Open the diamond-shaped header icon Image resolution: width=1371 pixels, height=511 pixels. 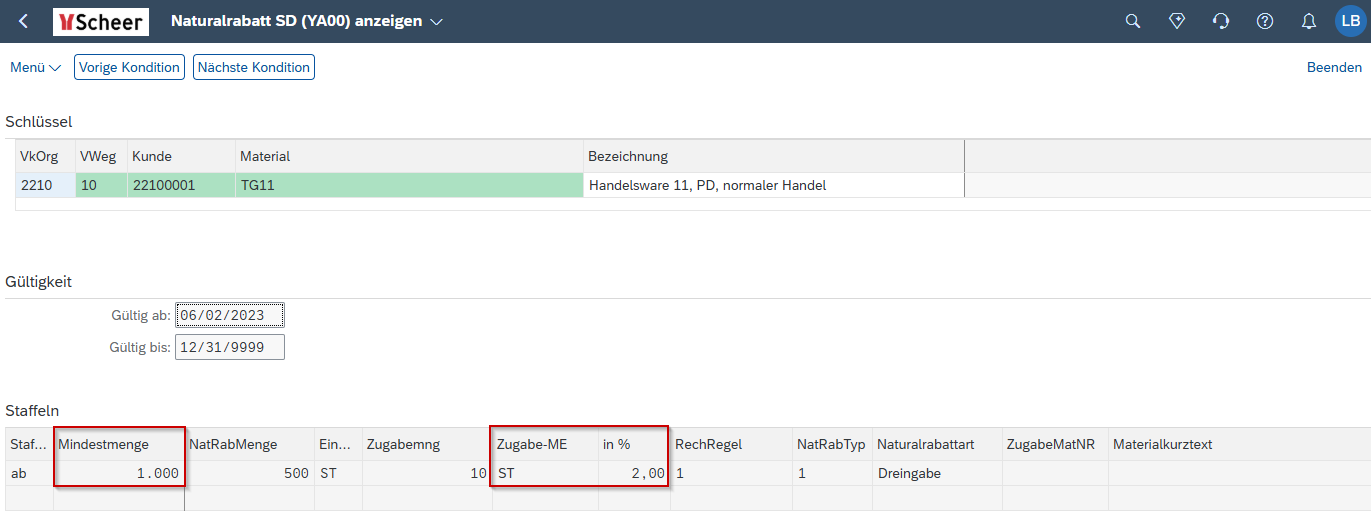coord(1177,21)
